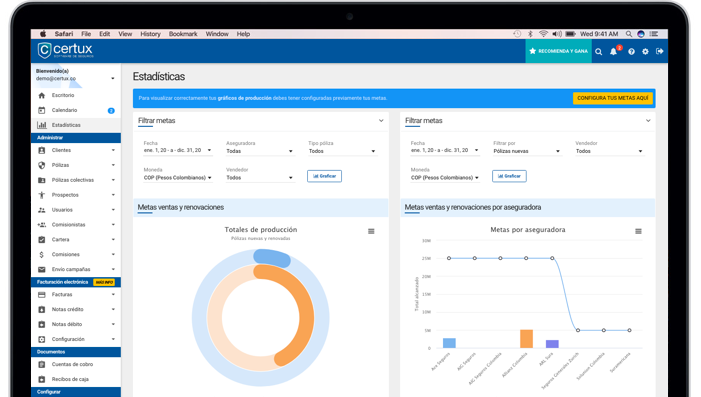701x397 pixels.
Task: Click the Pólizas shield icon
Action: tap(42, 165)
